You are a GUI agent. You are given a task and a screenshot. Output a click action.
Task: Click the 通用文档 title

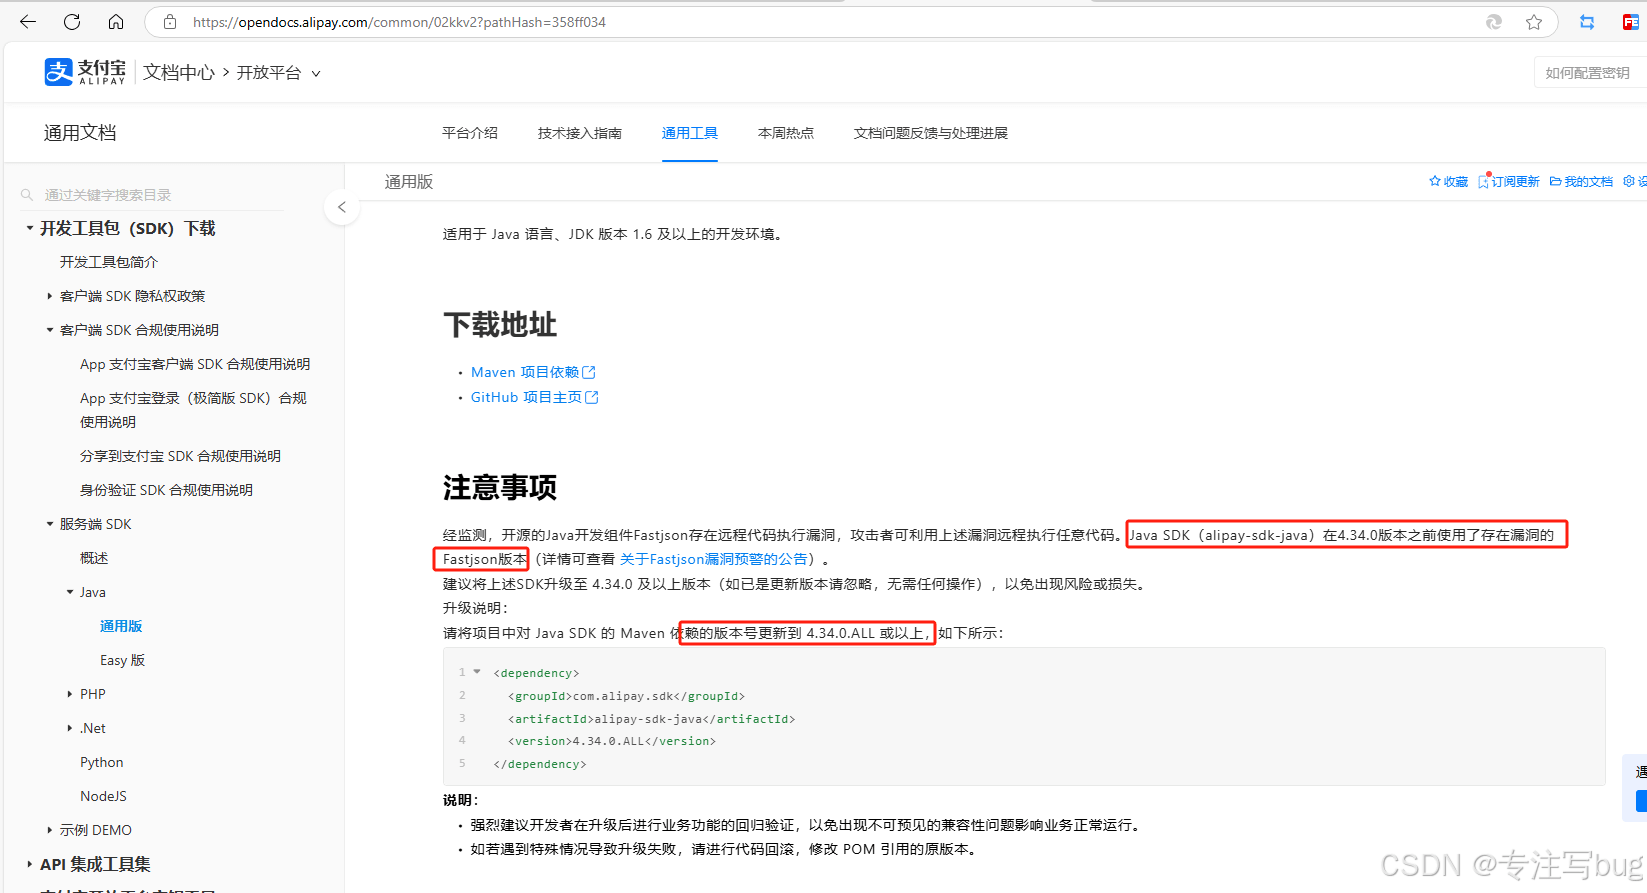[x=80, y=133]
